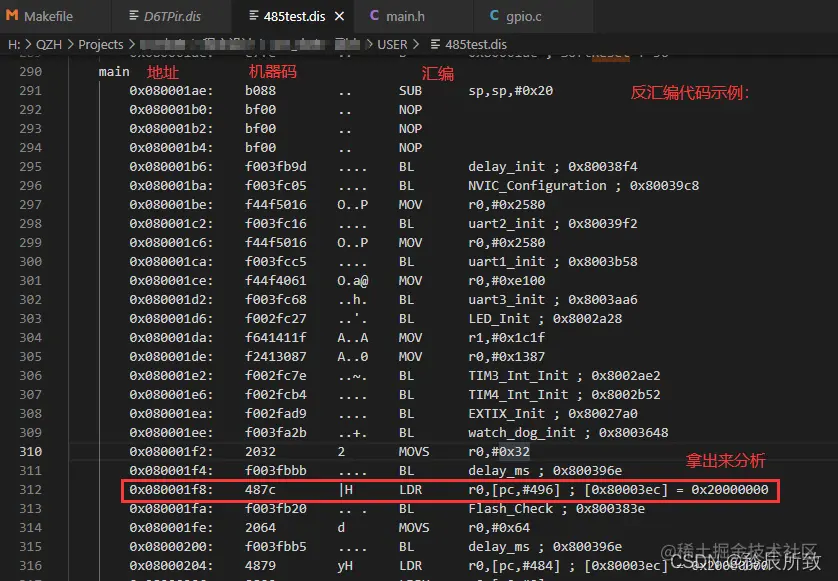Click line number 312
This screenshot has width=838, height=581.
[30, 490]
